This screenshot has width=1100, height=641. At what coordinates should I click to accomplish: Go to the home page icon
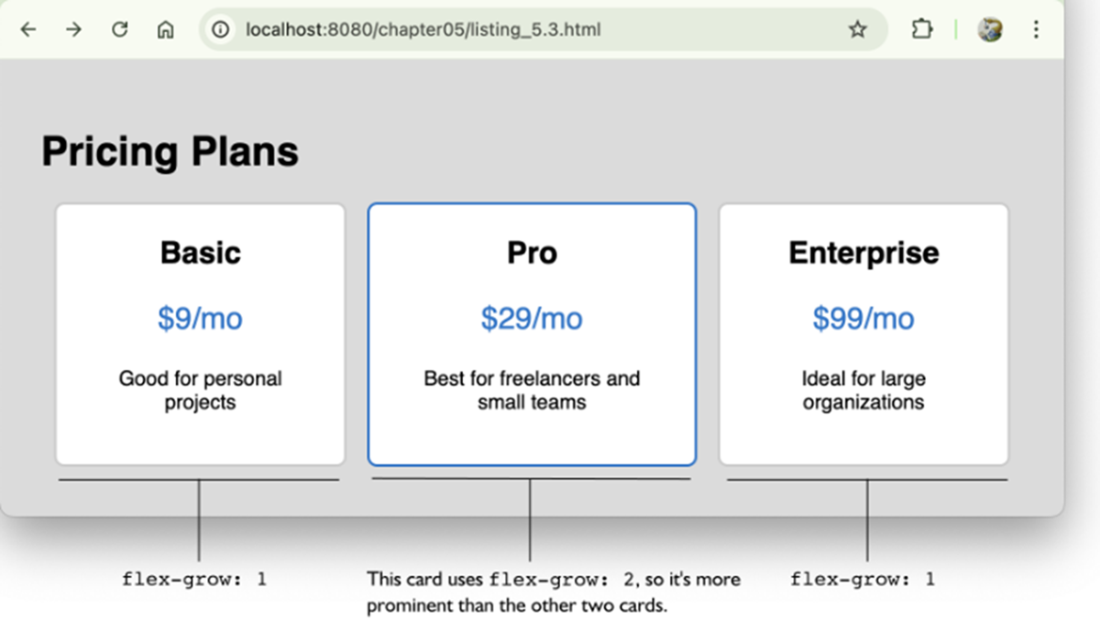166,30
